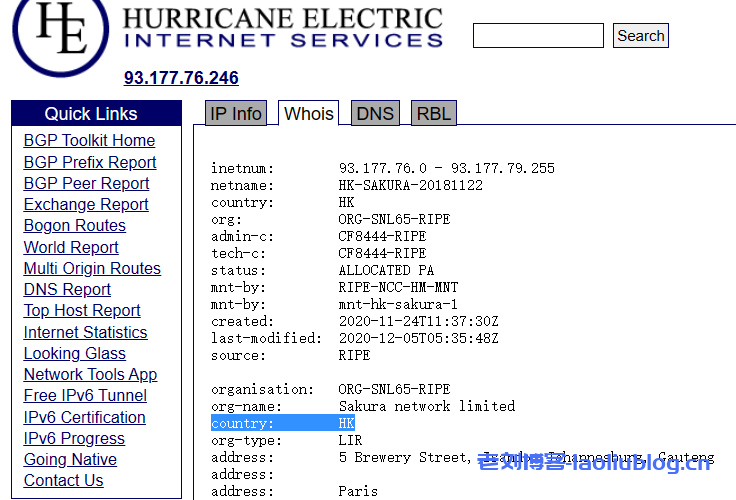Click country value HK under netname
736x500 pixels.
(346, 202)
